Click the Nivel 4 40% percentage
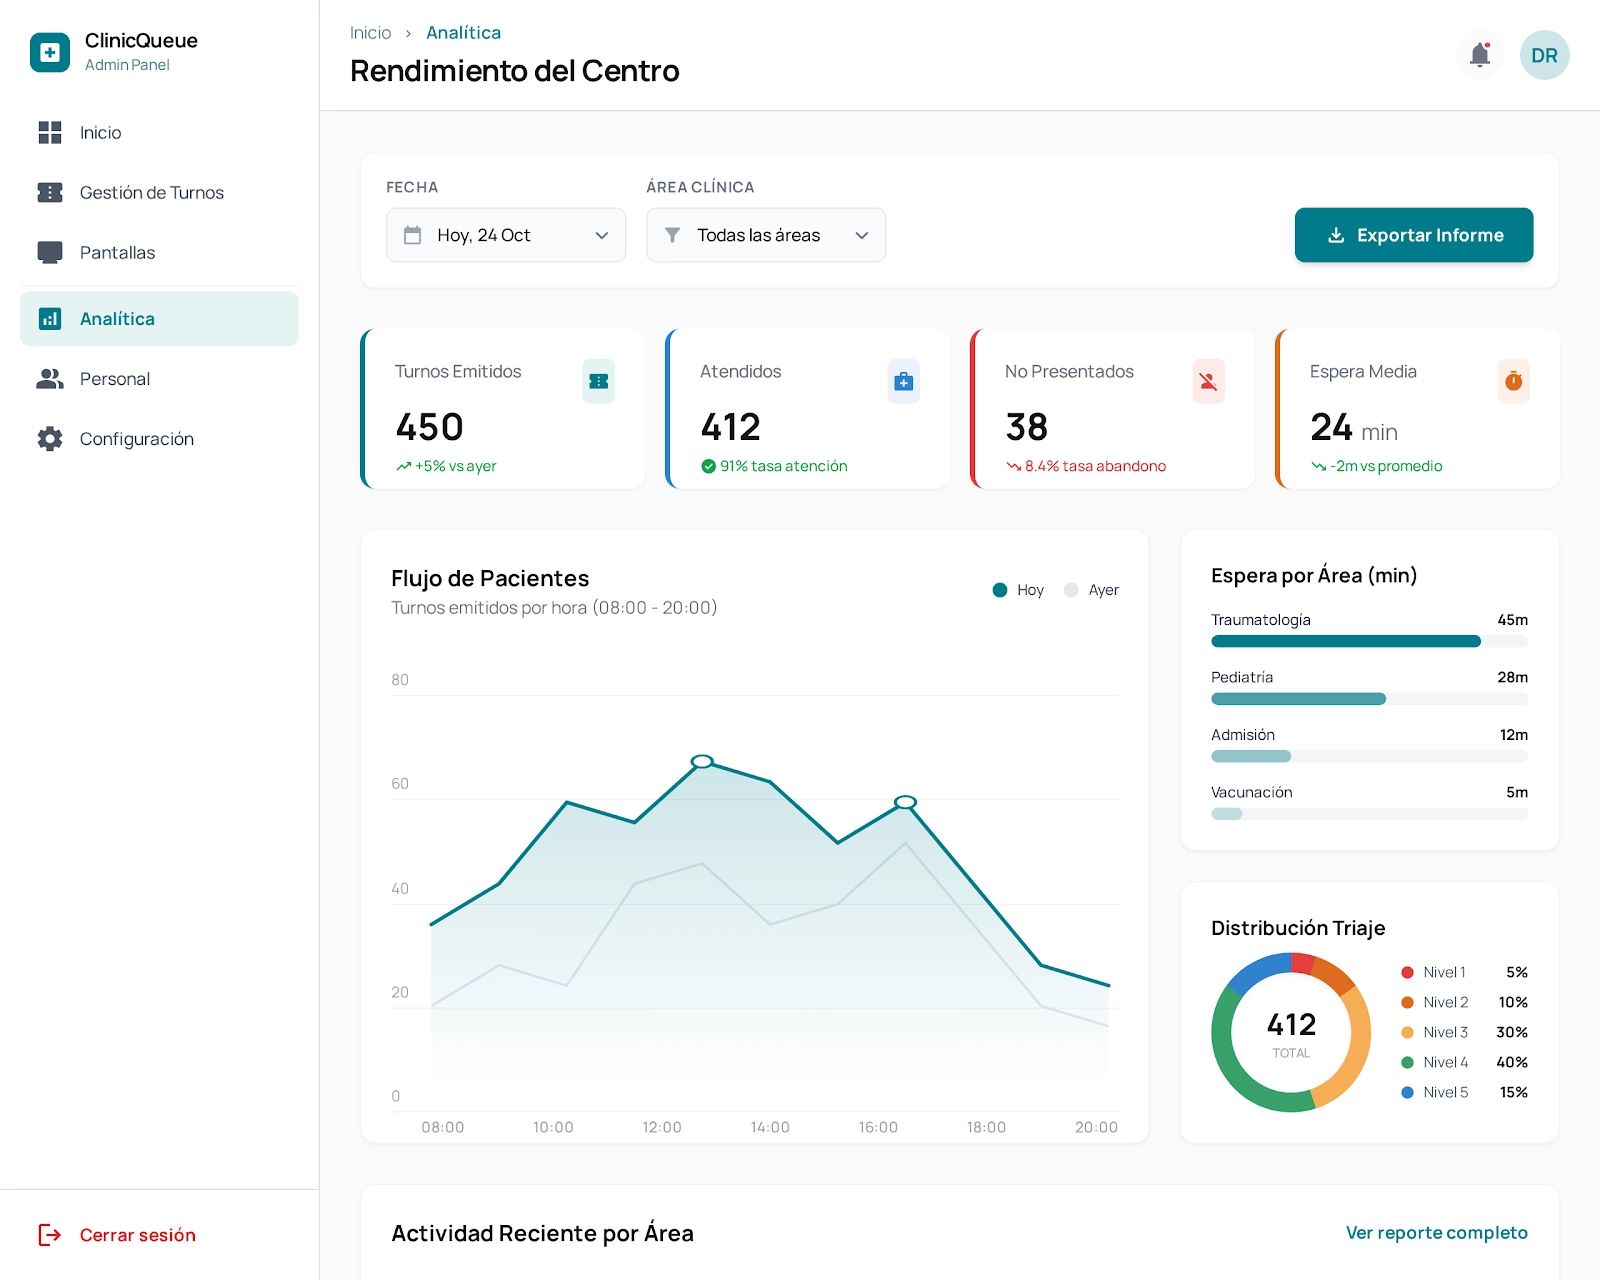Image resolution: width=1600 pixels, height=1280 pixels. tap(1511, 1062)
